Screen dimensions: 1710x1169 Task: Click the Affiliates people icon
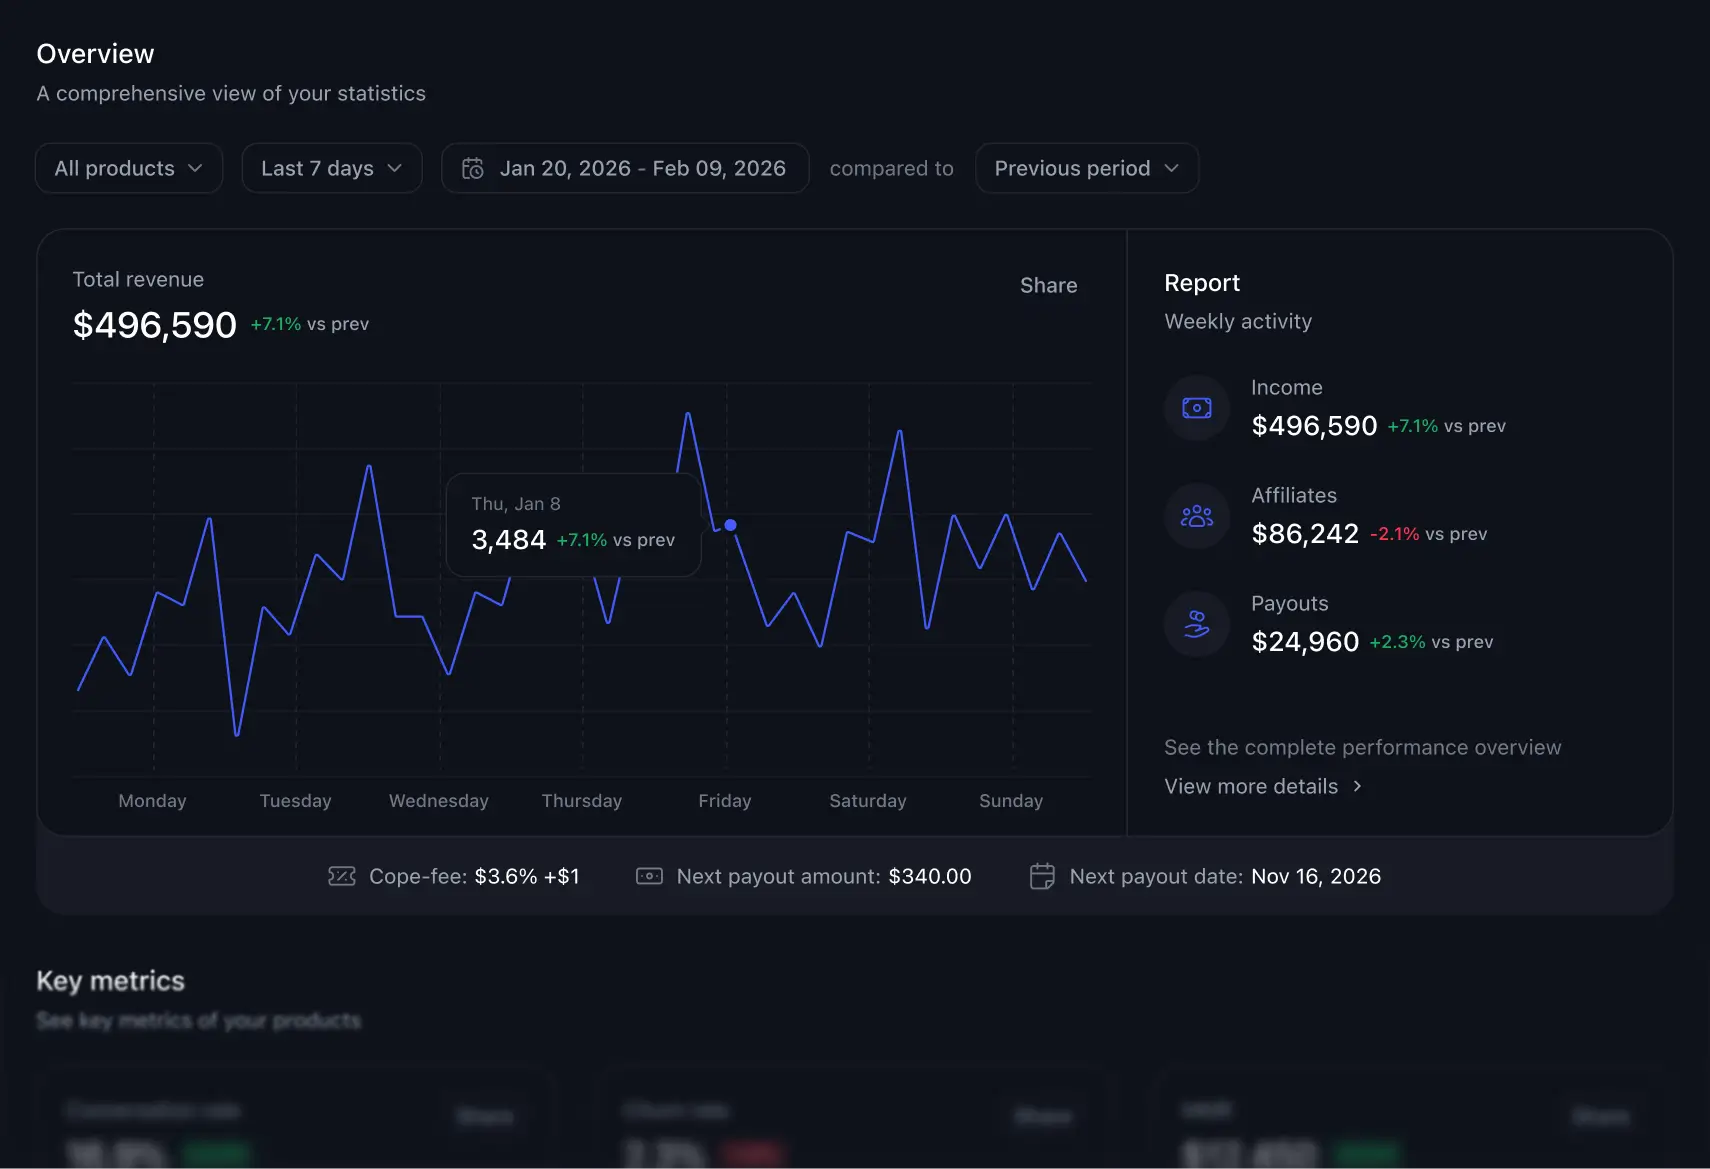1197,516
